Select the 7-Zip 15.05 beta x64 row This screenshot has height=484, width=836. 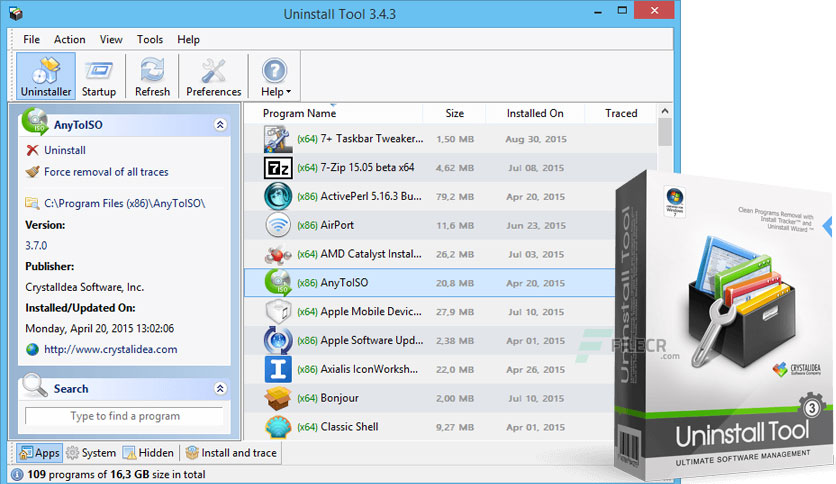pyautogui.click(x=451, y=168)
